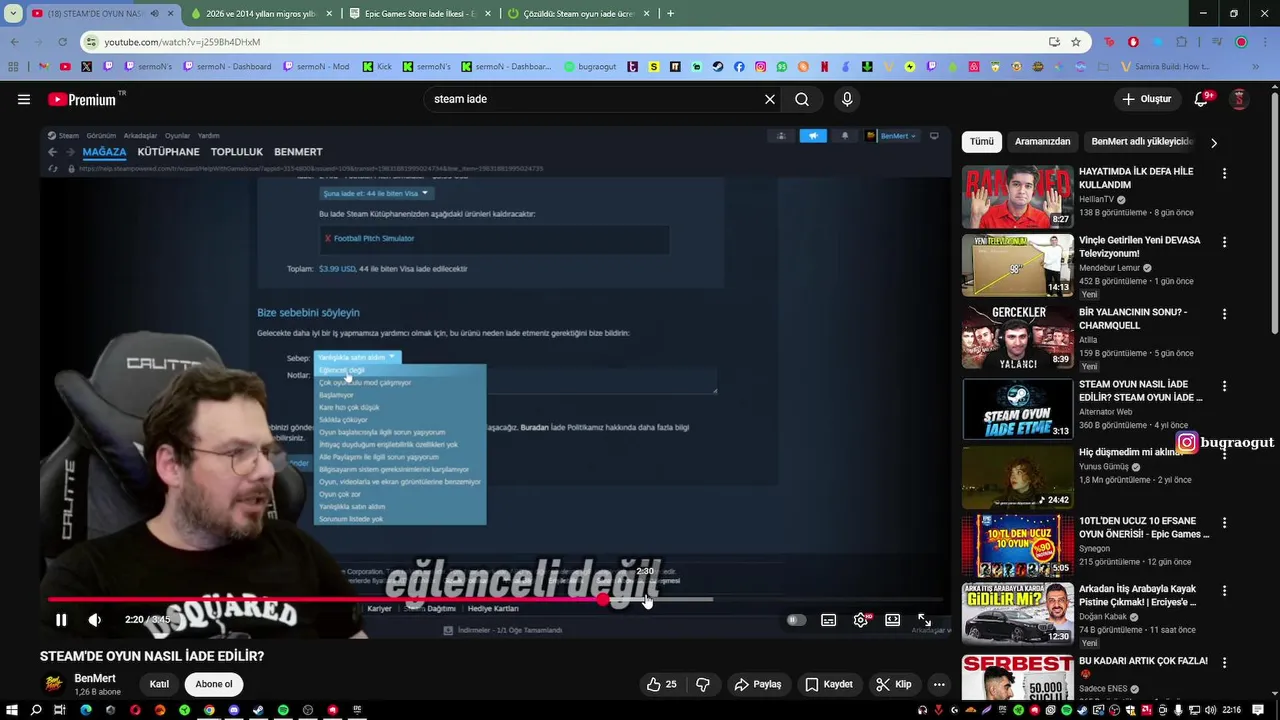Open Windows taskbar search

36,710
